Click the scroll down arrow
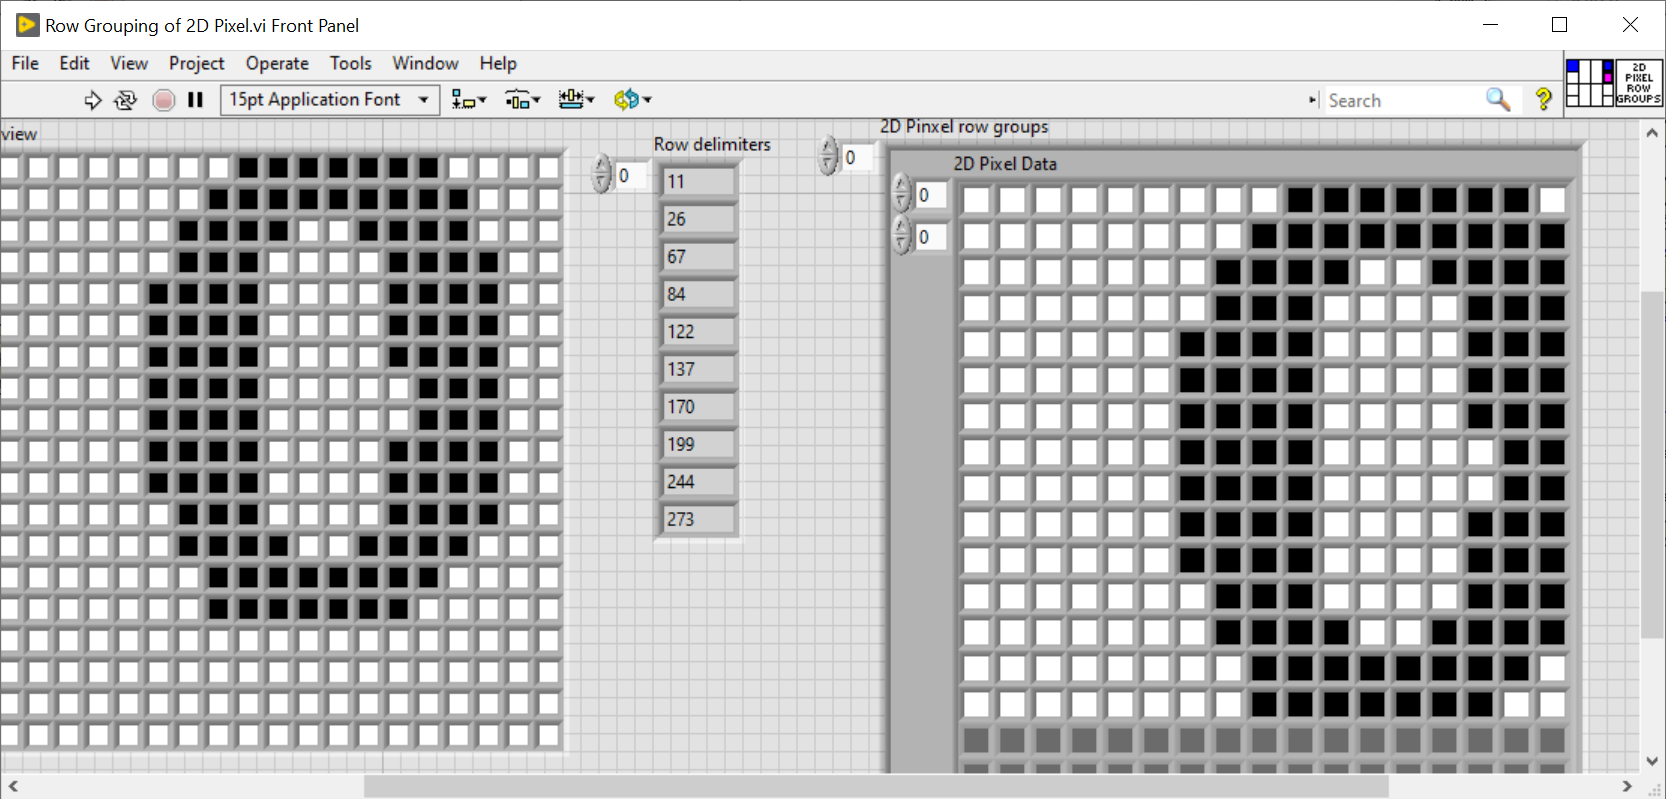 pyautogui.click(x=1652, y=761)
